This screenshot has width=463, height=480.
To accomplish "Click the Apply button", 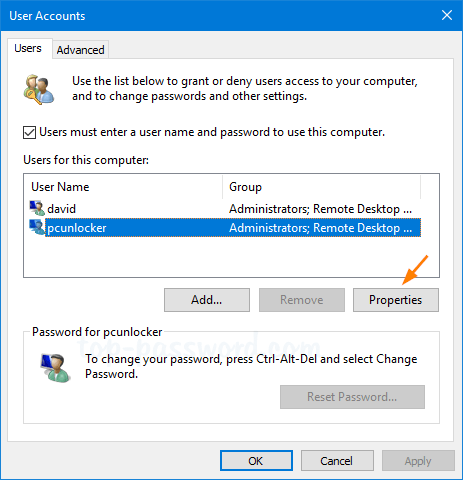I will [418, 461].
